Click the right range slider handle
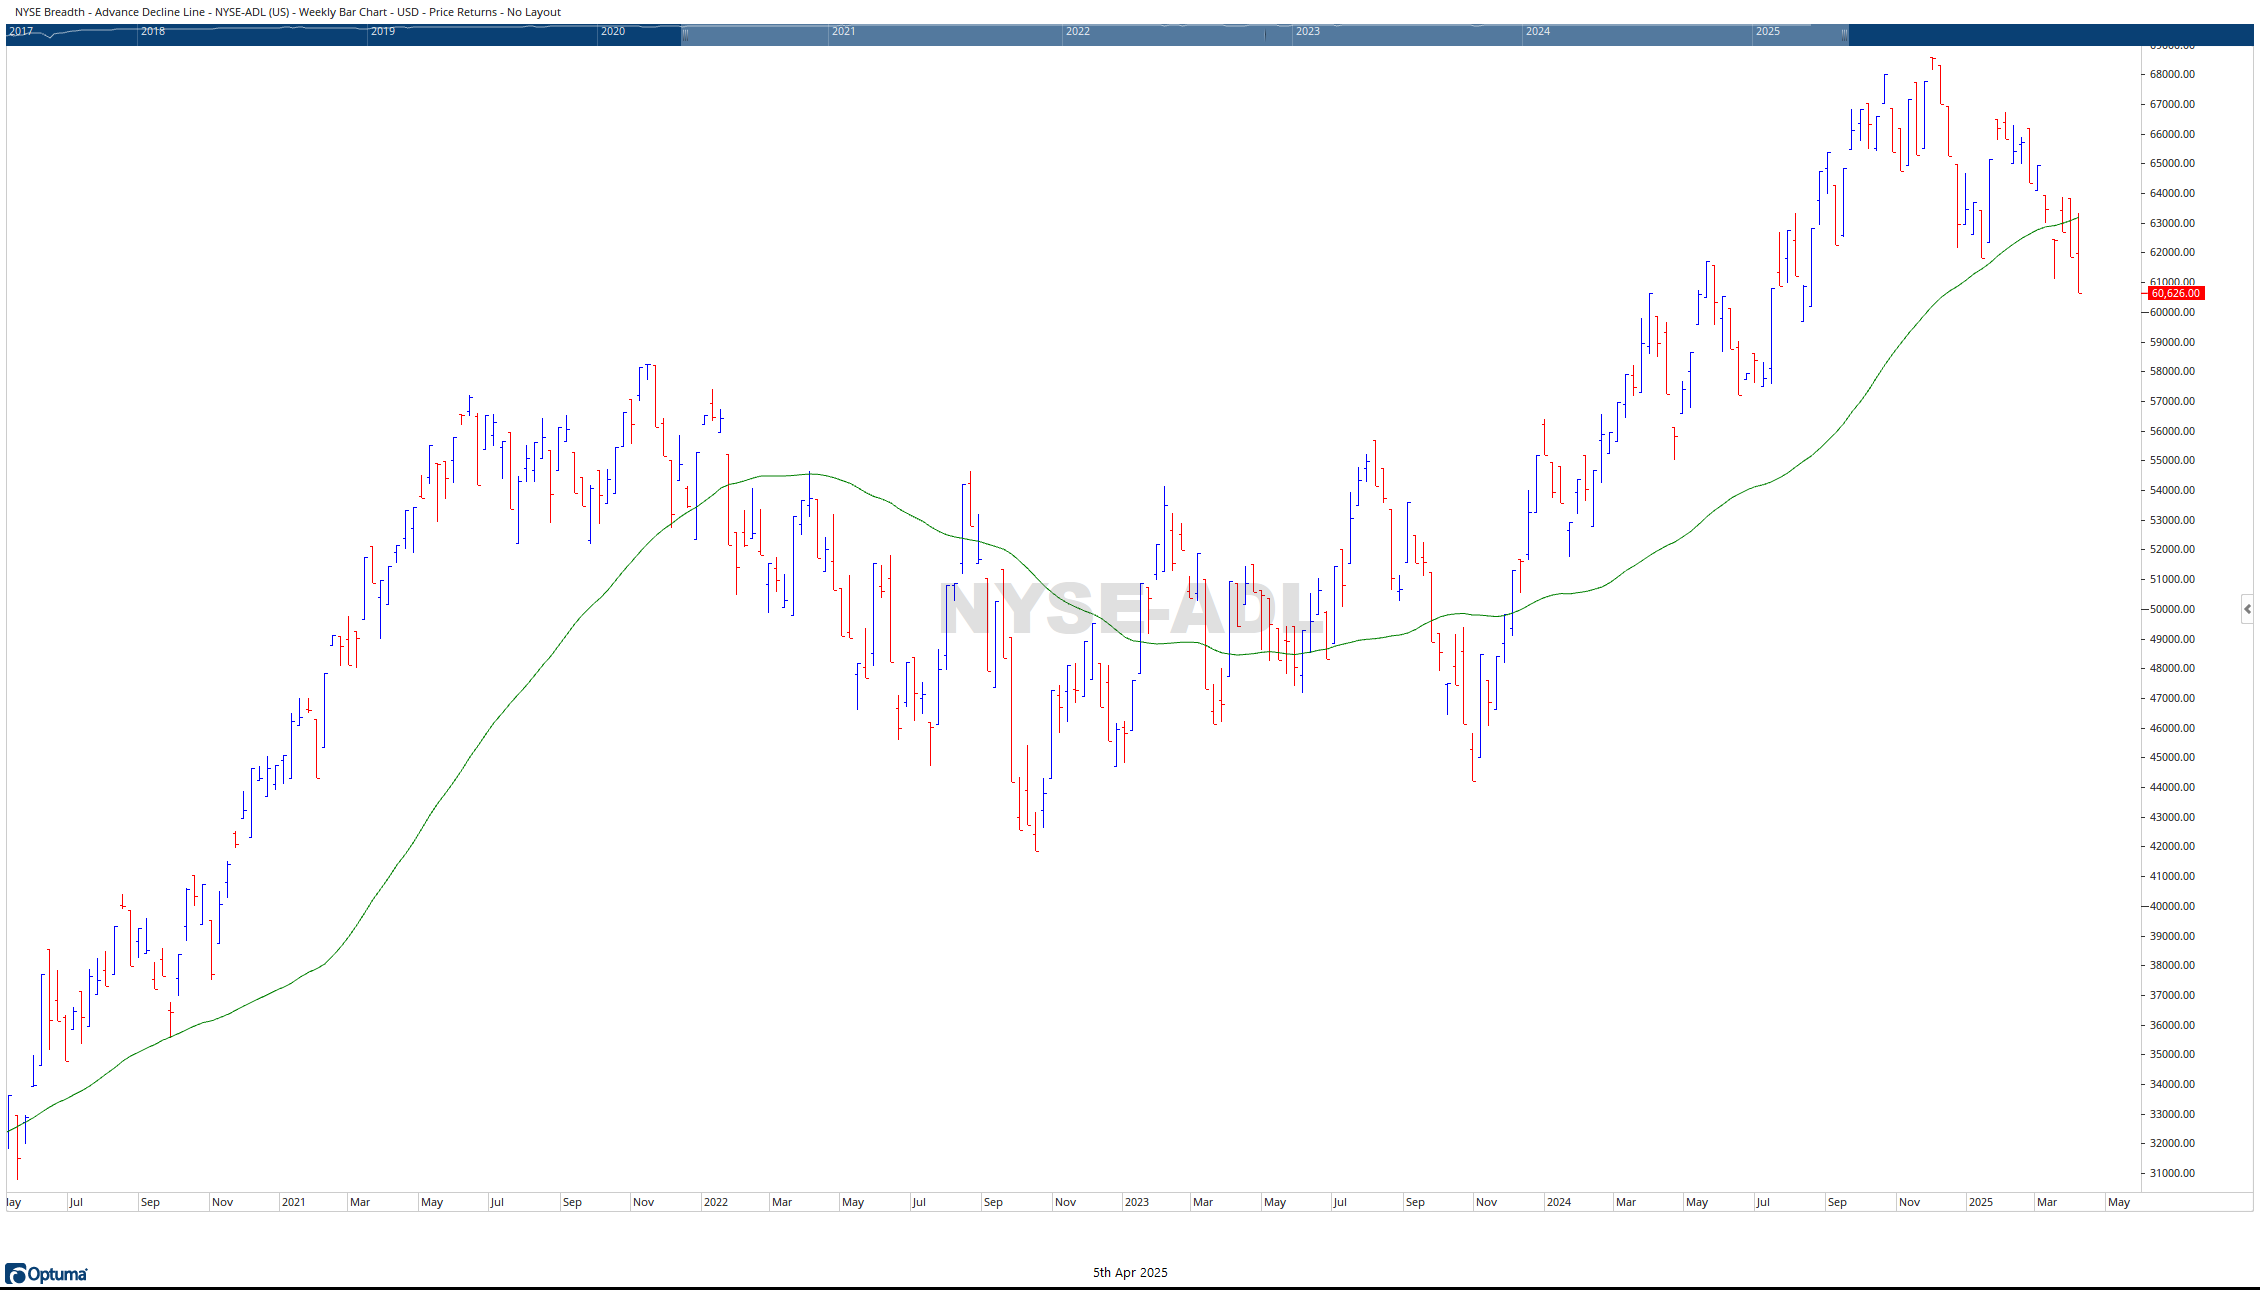Viewport: 2260px width, 1290px height. coord(1844,34)
